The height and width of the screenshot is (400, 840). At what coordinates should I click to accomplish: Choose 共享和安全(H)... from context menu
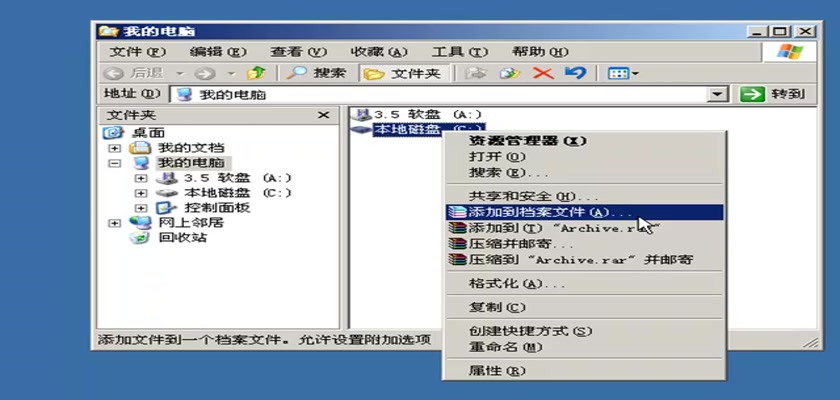coord(584,197)
